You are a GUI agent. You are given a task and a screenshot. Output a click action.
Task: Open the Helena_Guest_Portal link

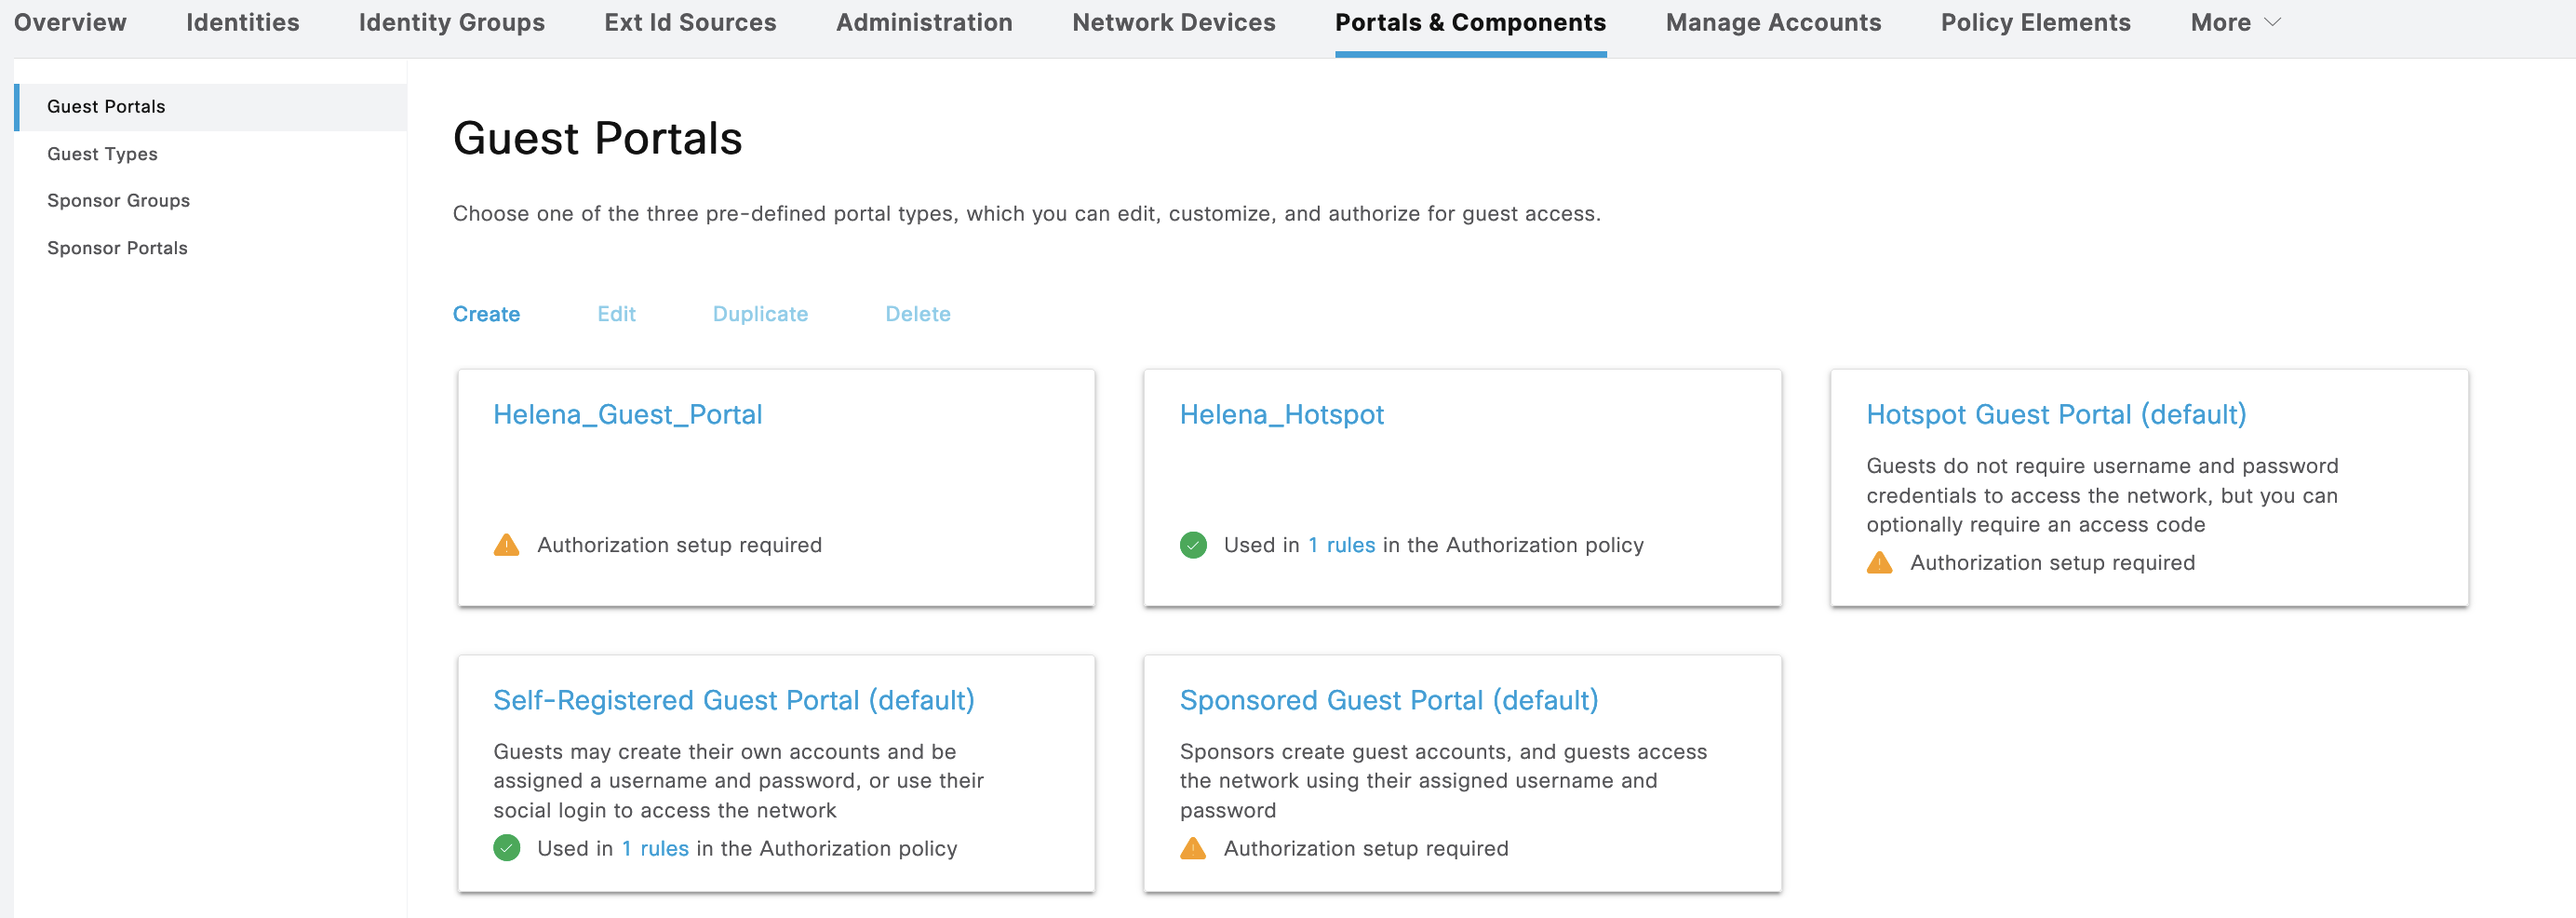[x=627, y=414]
